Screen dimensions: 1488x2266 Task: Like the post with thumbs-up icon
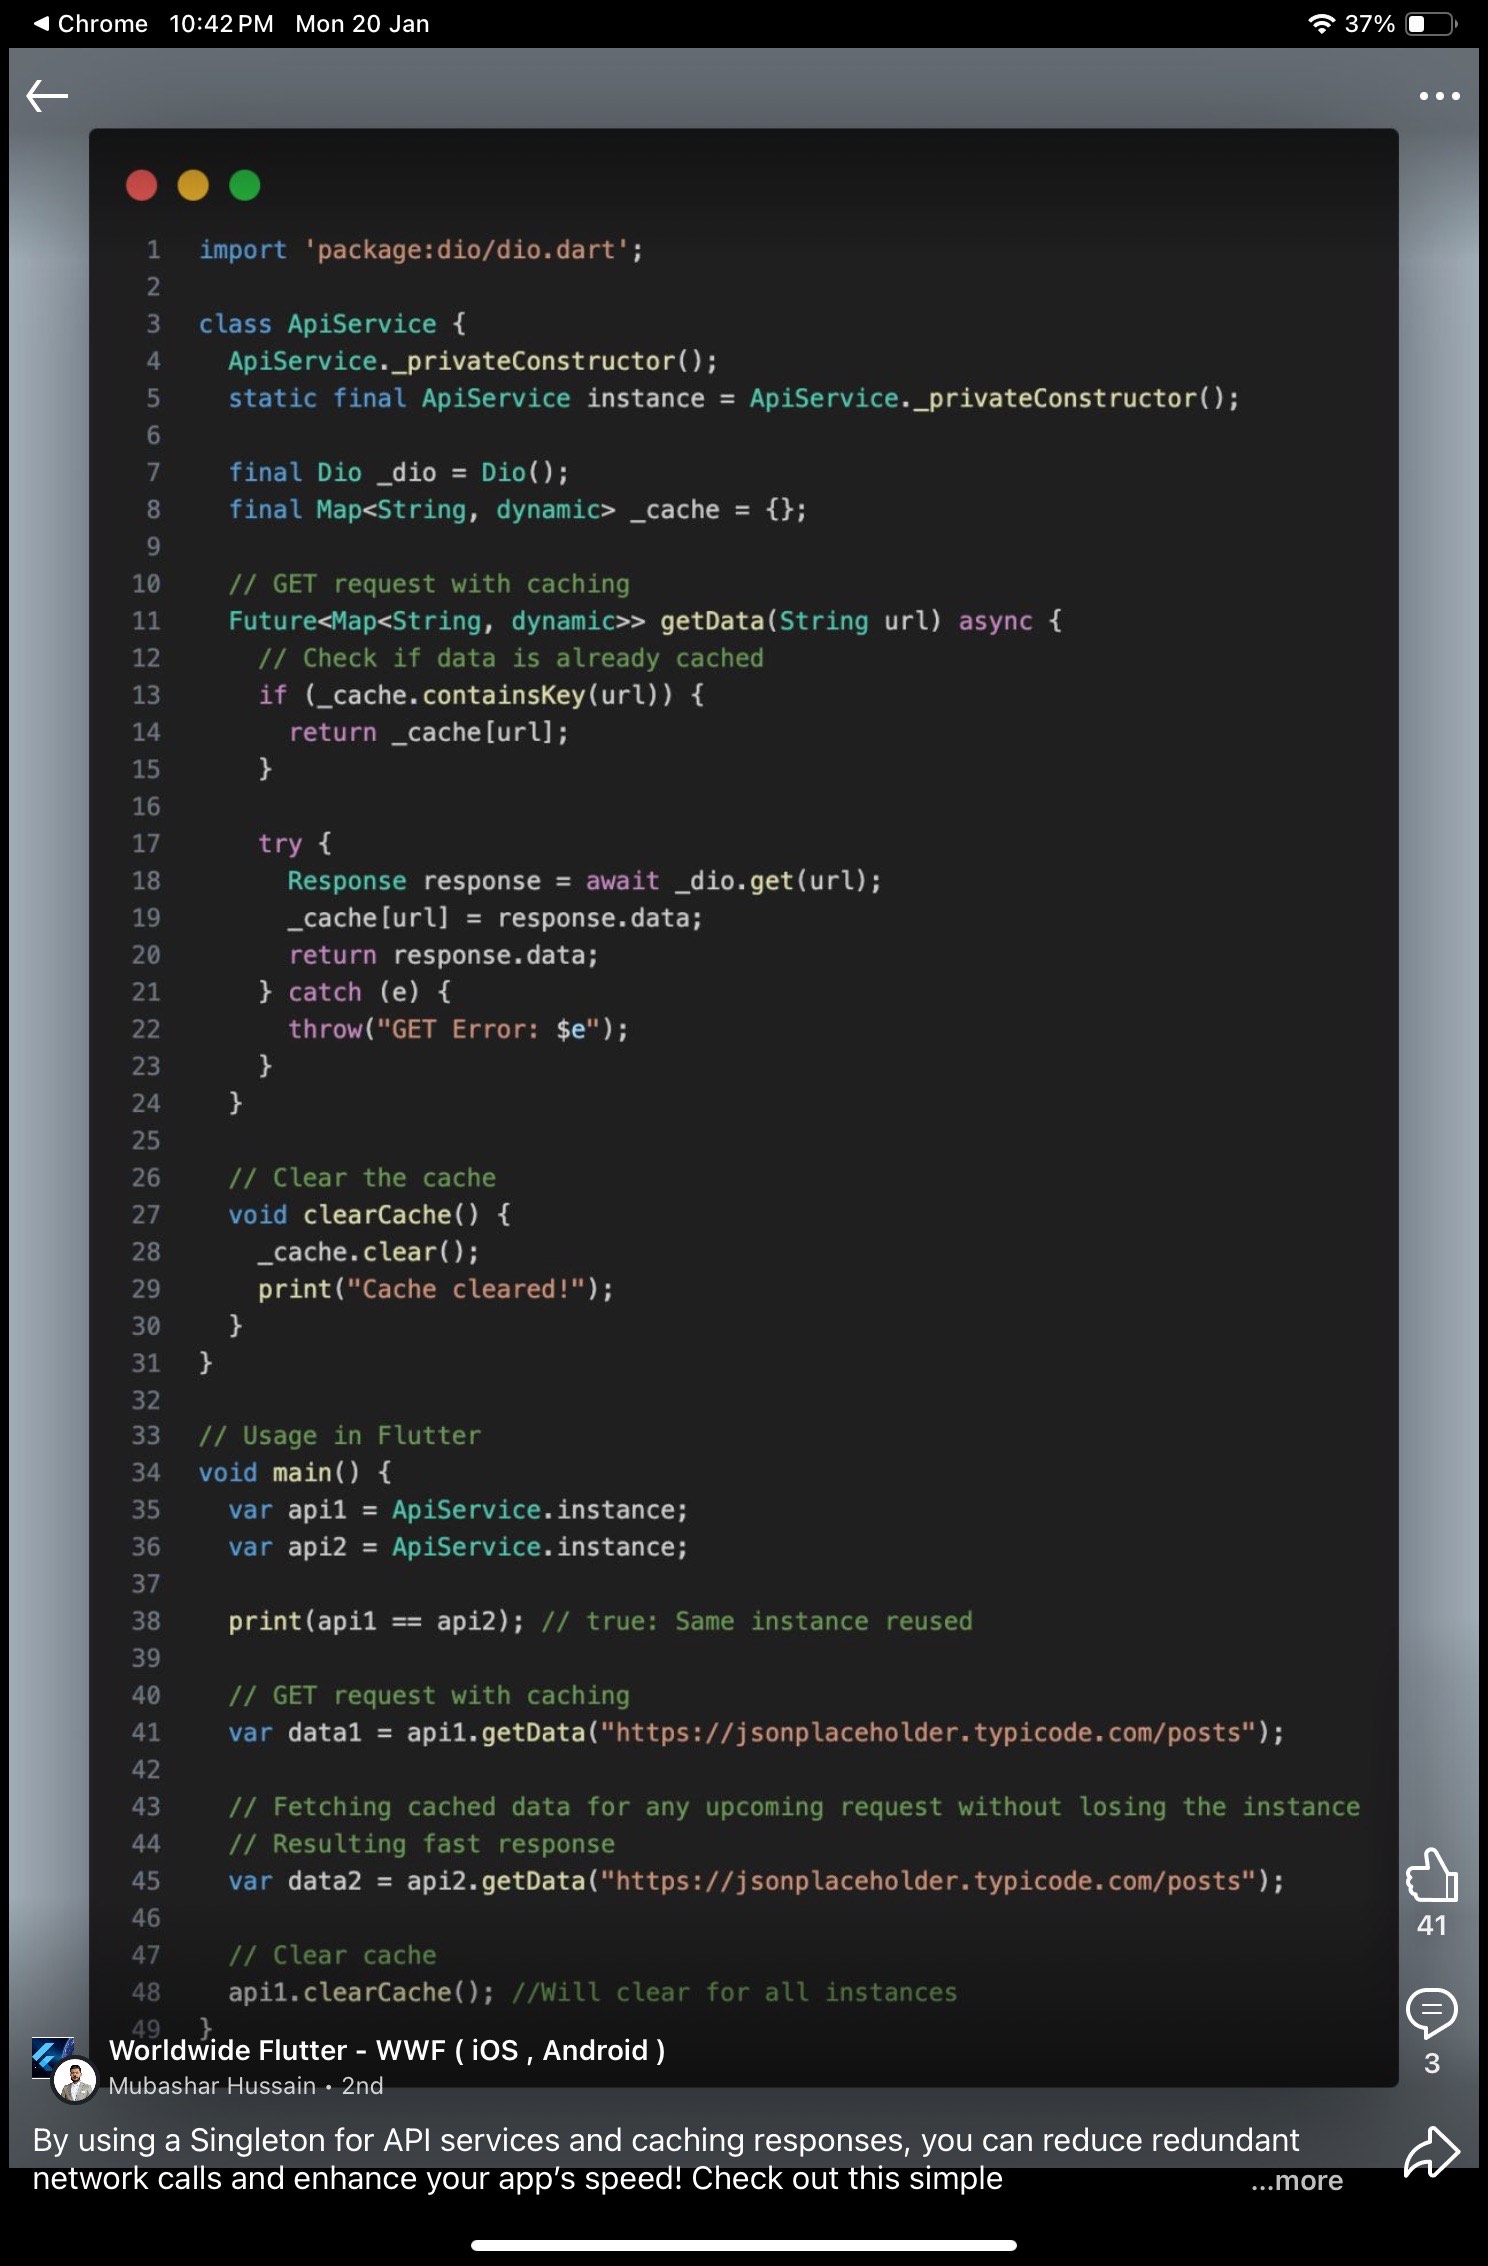(x=1432, y=1874)
